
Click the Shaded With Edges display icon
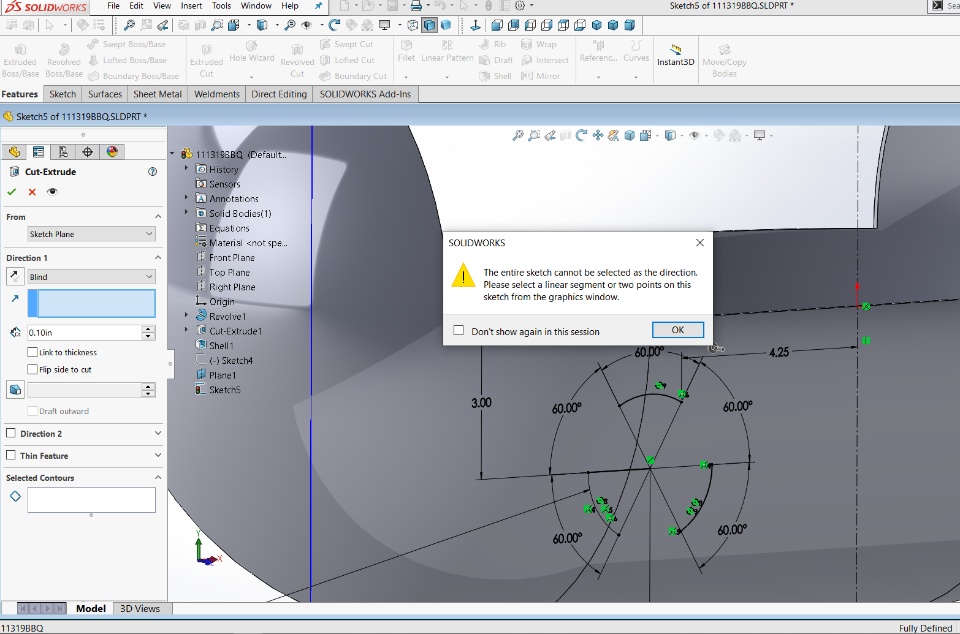coord(430,25)
